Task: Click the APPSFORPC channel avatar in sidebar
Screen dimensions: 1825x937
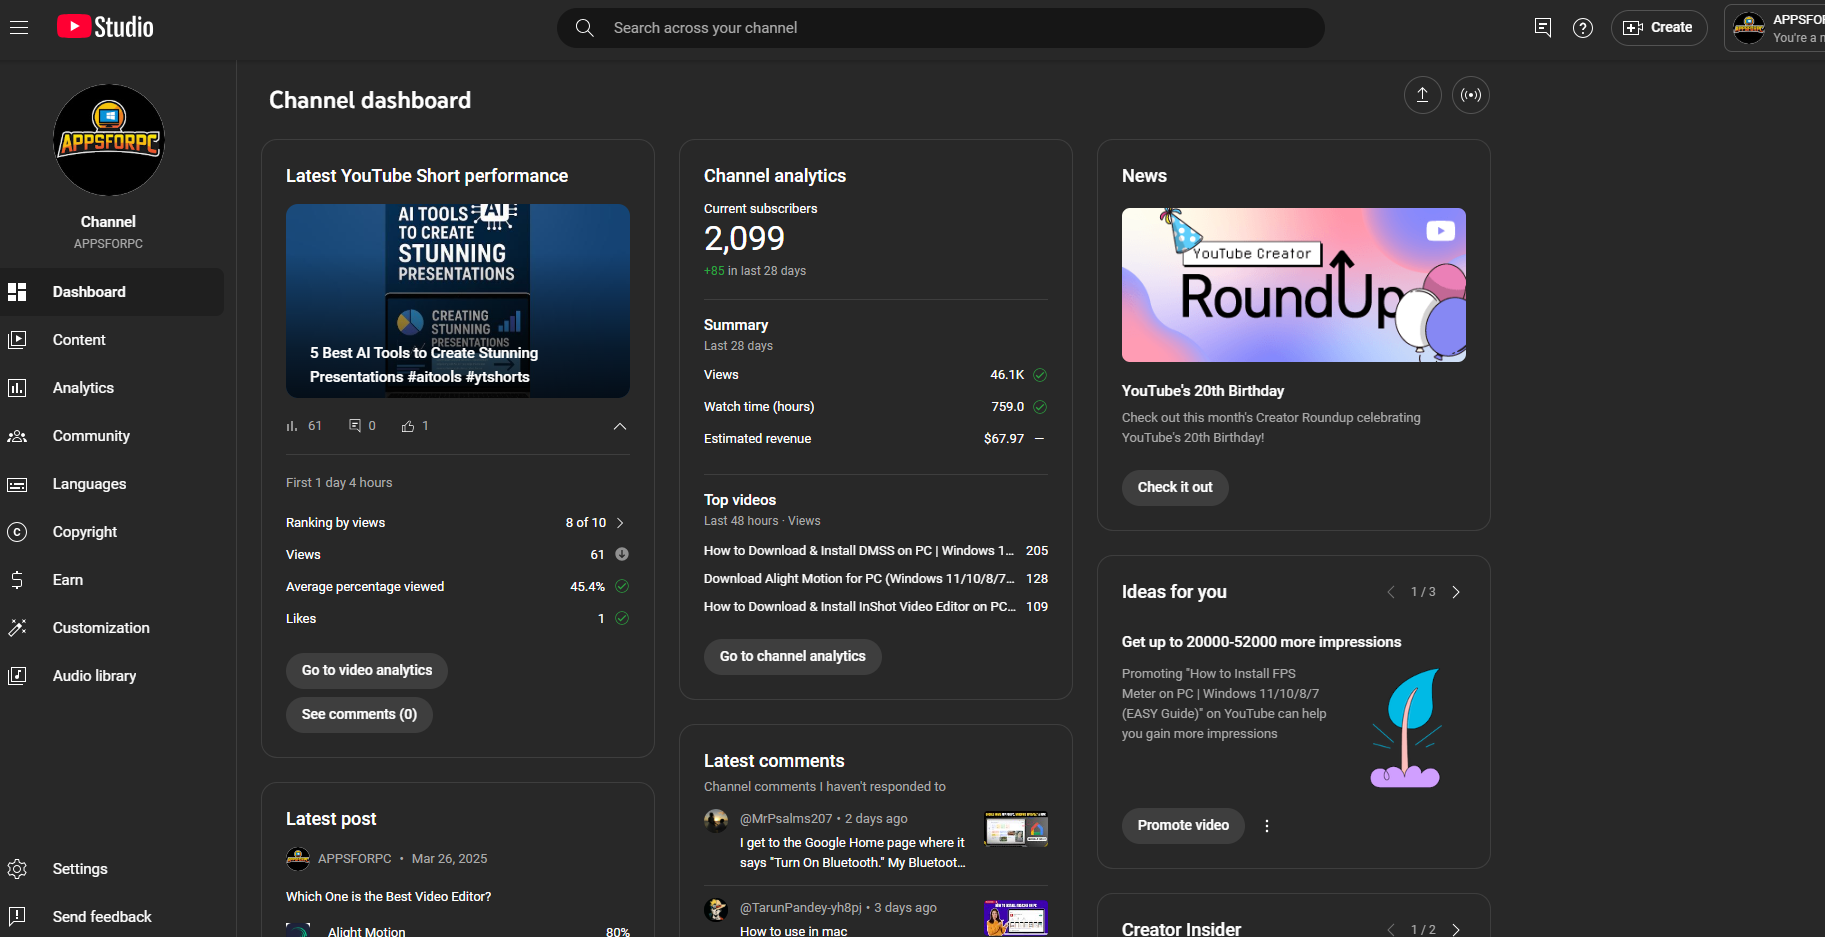Action: [x=108, y=140]
